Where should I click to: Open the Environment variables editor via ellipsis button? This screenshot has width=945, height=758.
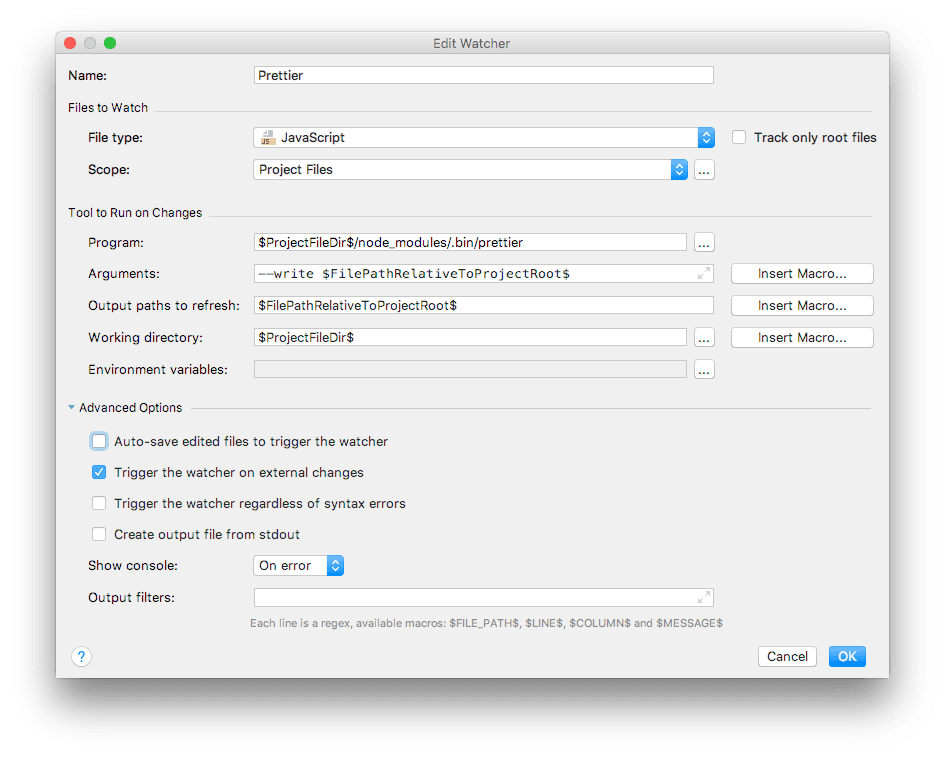(x=703, y=369)
